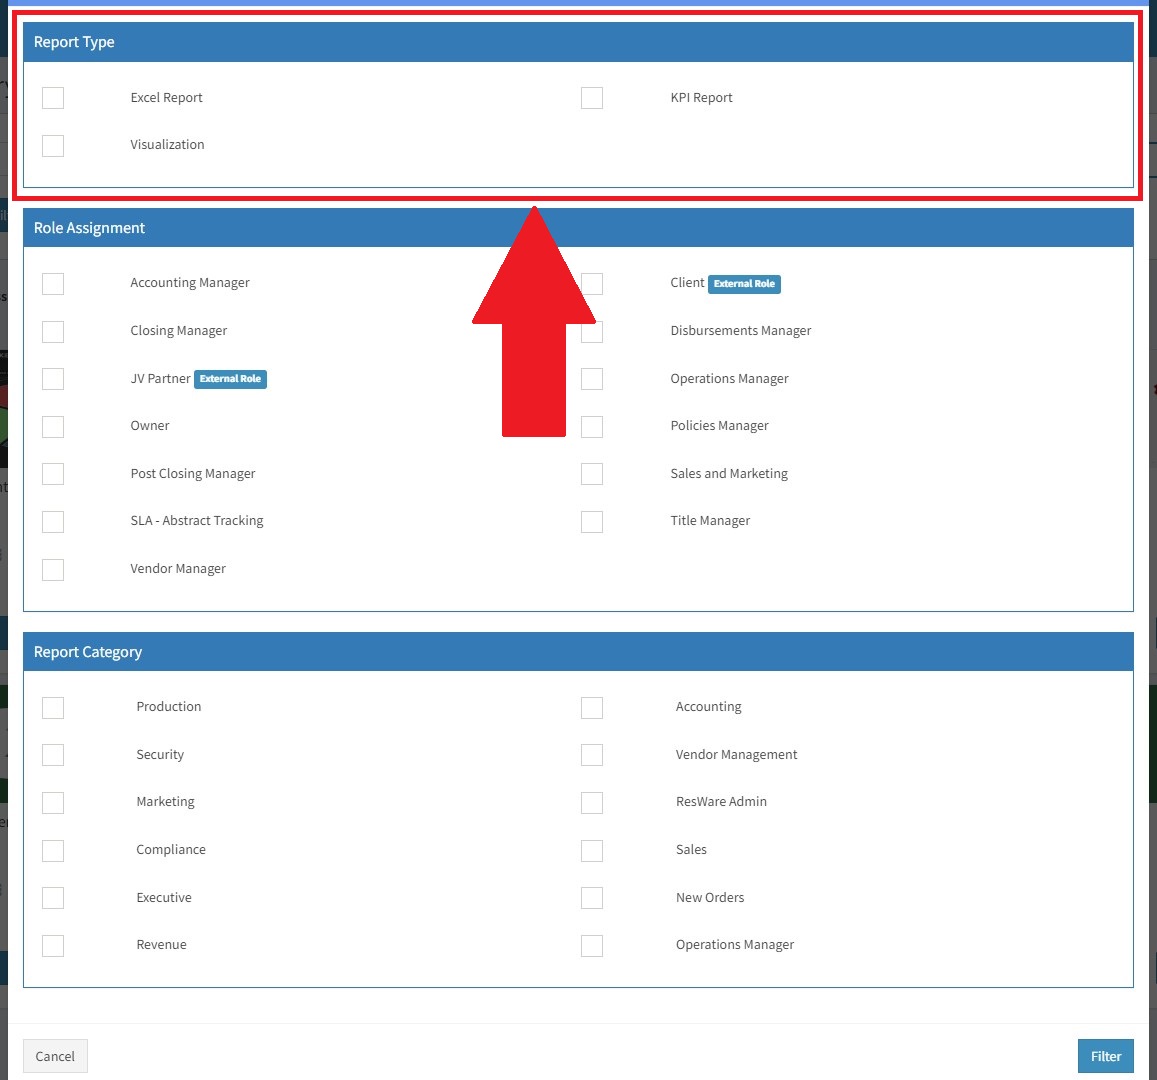Check the Compliance category checkbox
1157x1080 pixels.
click(x=52, y=850)
